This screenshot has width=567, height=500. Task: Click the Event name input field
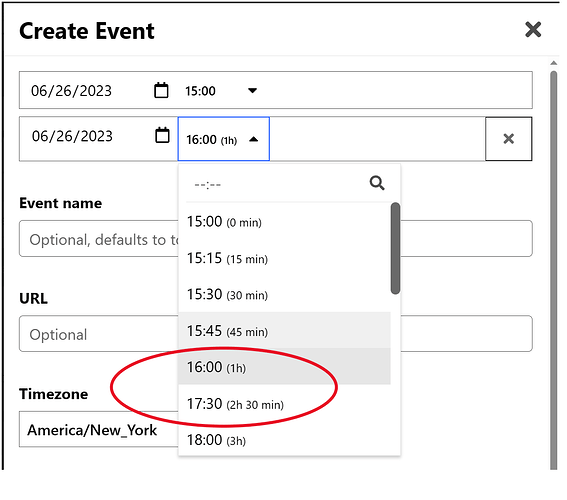276,239
